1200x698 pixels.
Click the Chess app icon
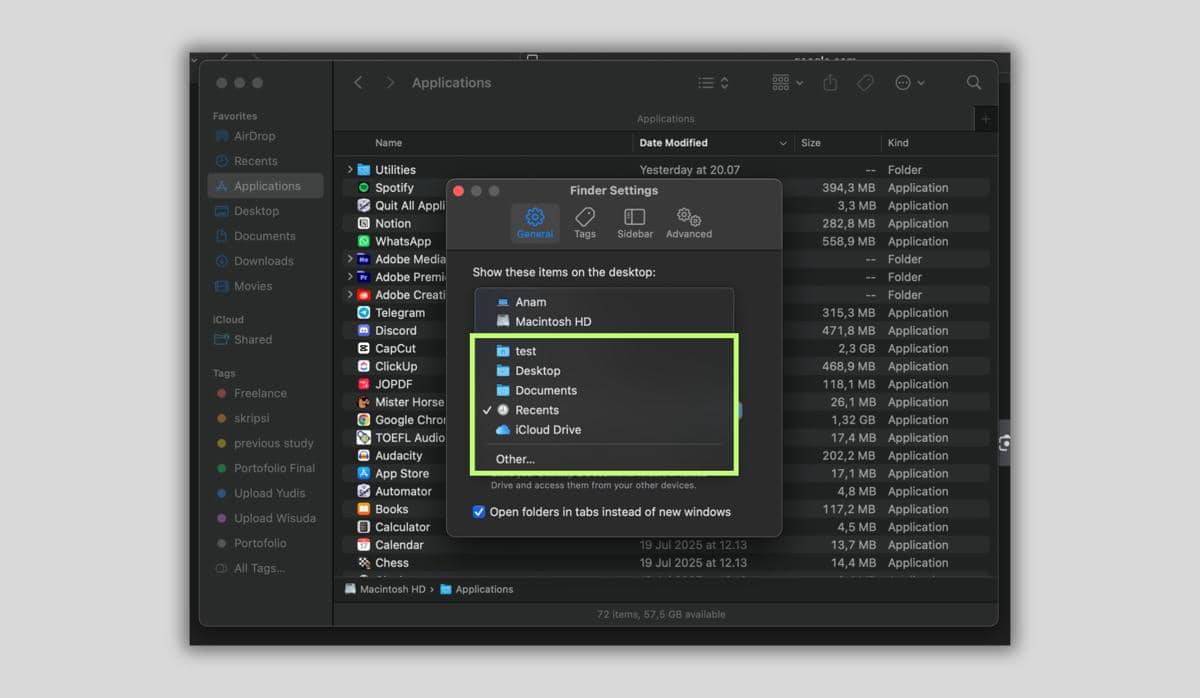pos(364,562)
